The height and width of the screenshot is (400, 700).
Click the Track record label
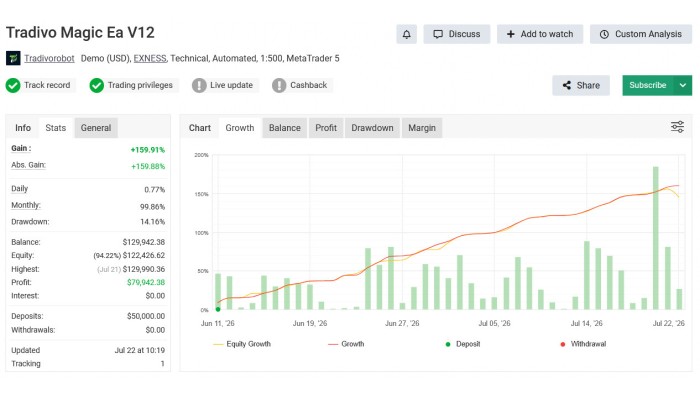tap(47, 85)
